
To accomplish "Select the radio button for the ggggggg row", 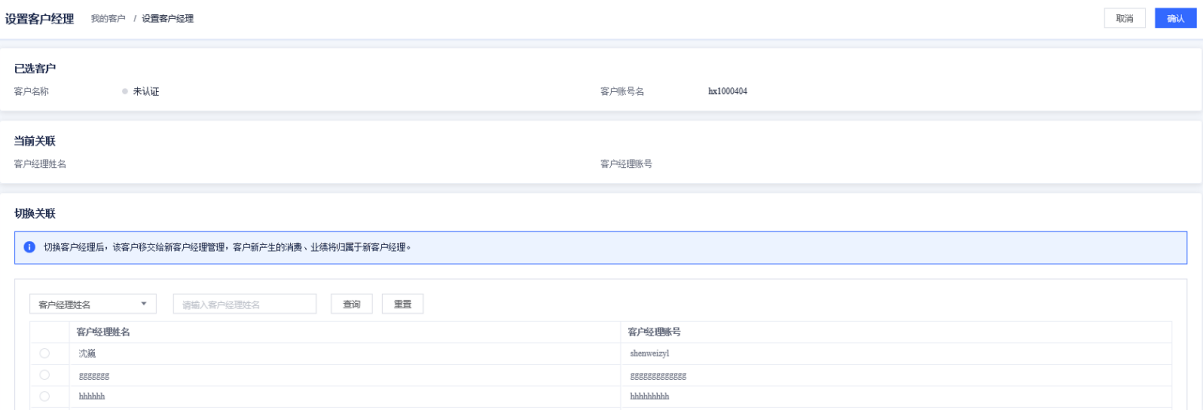I will point(45,375).
